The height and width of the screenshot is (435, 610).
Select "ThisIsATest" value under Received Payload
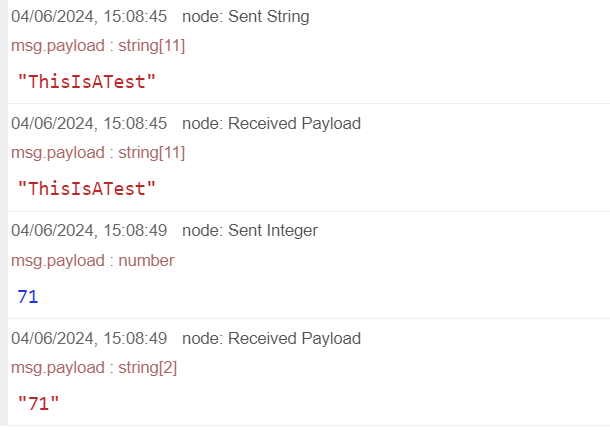(x=87, y=188)
